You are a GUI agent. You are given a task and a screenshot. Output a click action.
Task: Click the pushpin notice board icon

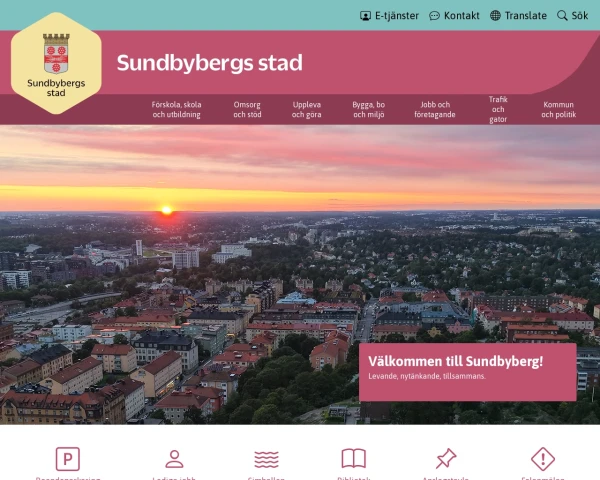tap(446, 459)
